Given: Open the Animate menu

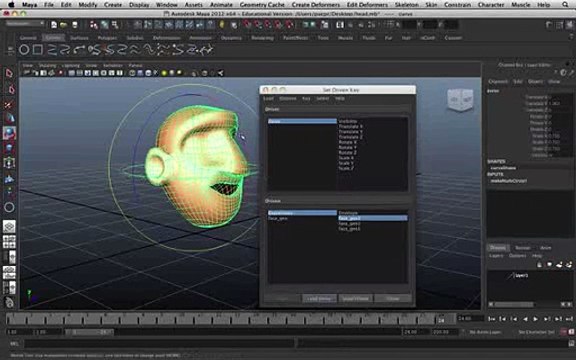Looking at the screenshot, I should tap(221, 5).
